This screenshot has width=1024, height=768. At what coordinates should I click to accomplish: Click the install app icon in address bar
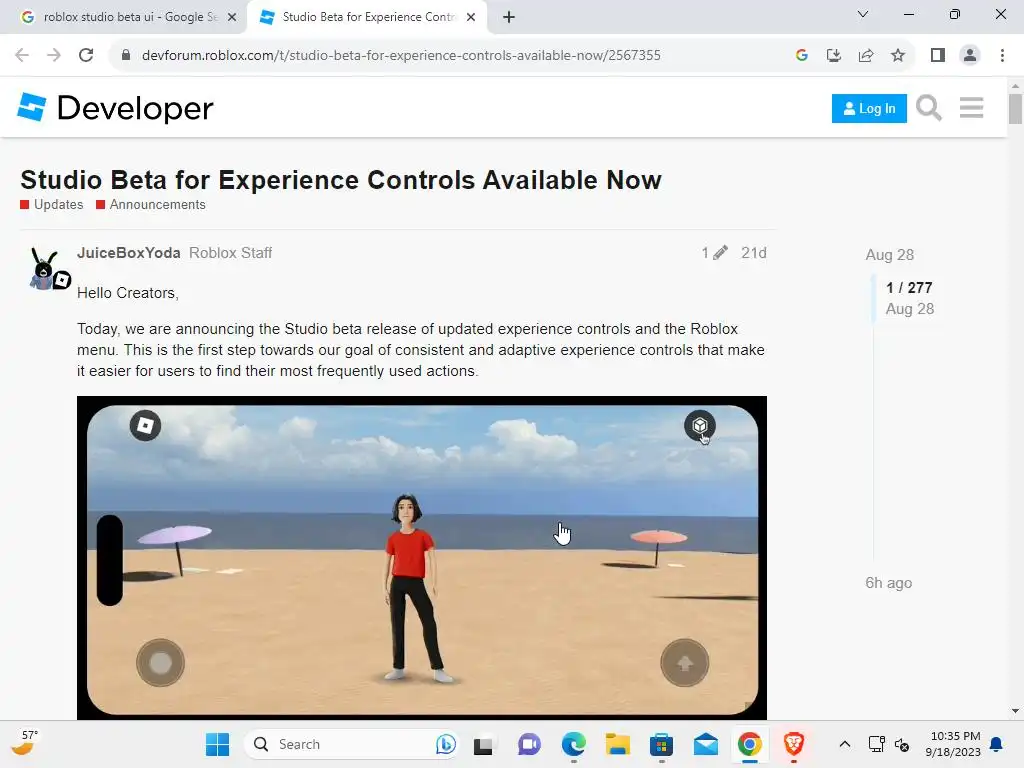(833, 56)
